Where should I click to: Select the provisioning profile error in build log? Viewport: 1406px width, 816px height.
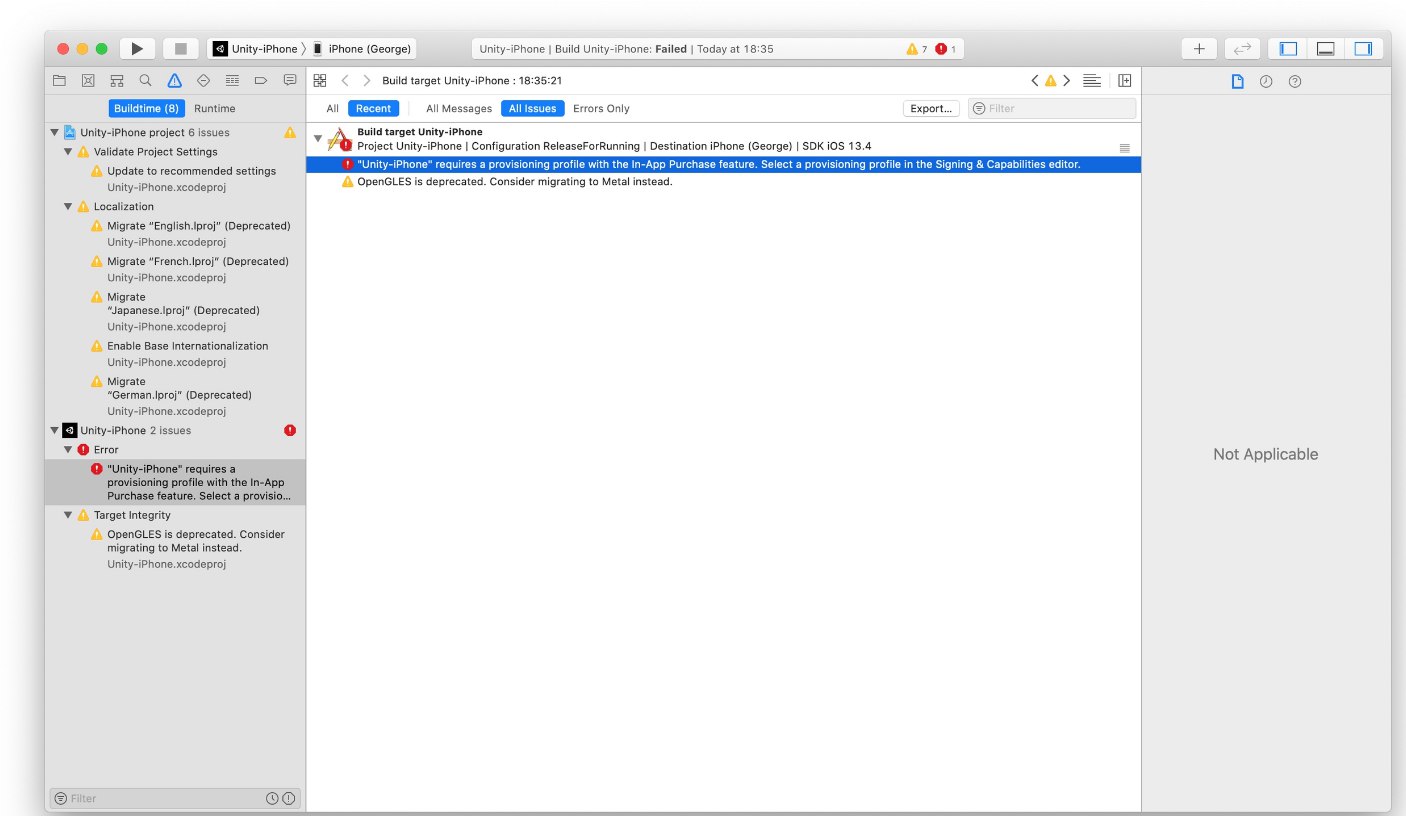tap(723, 164)
